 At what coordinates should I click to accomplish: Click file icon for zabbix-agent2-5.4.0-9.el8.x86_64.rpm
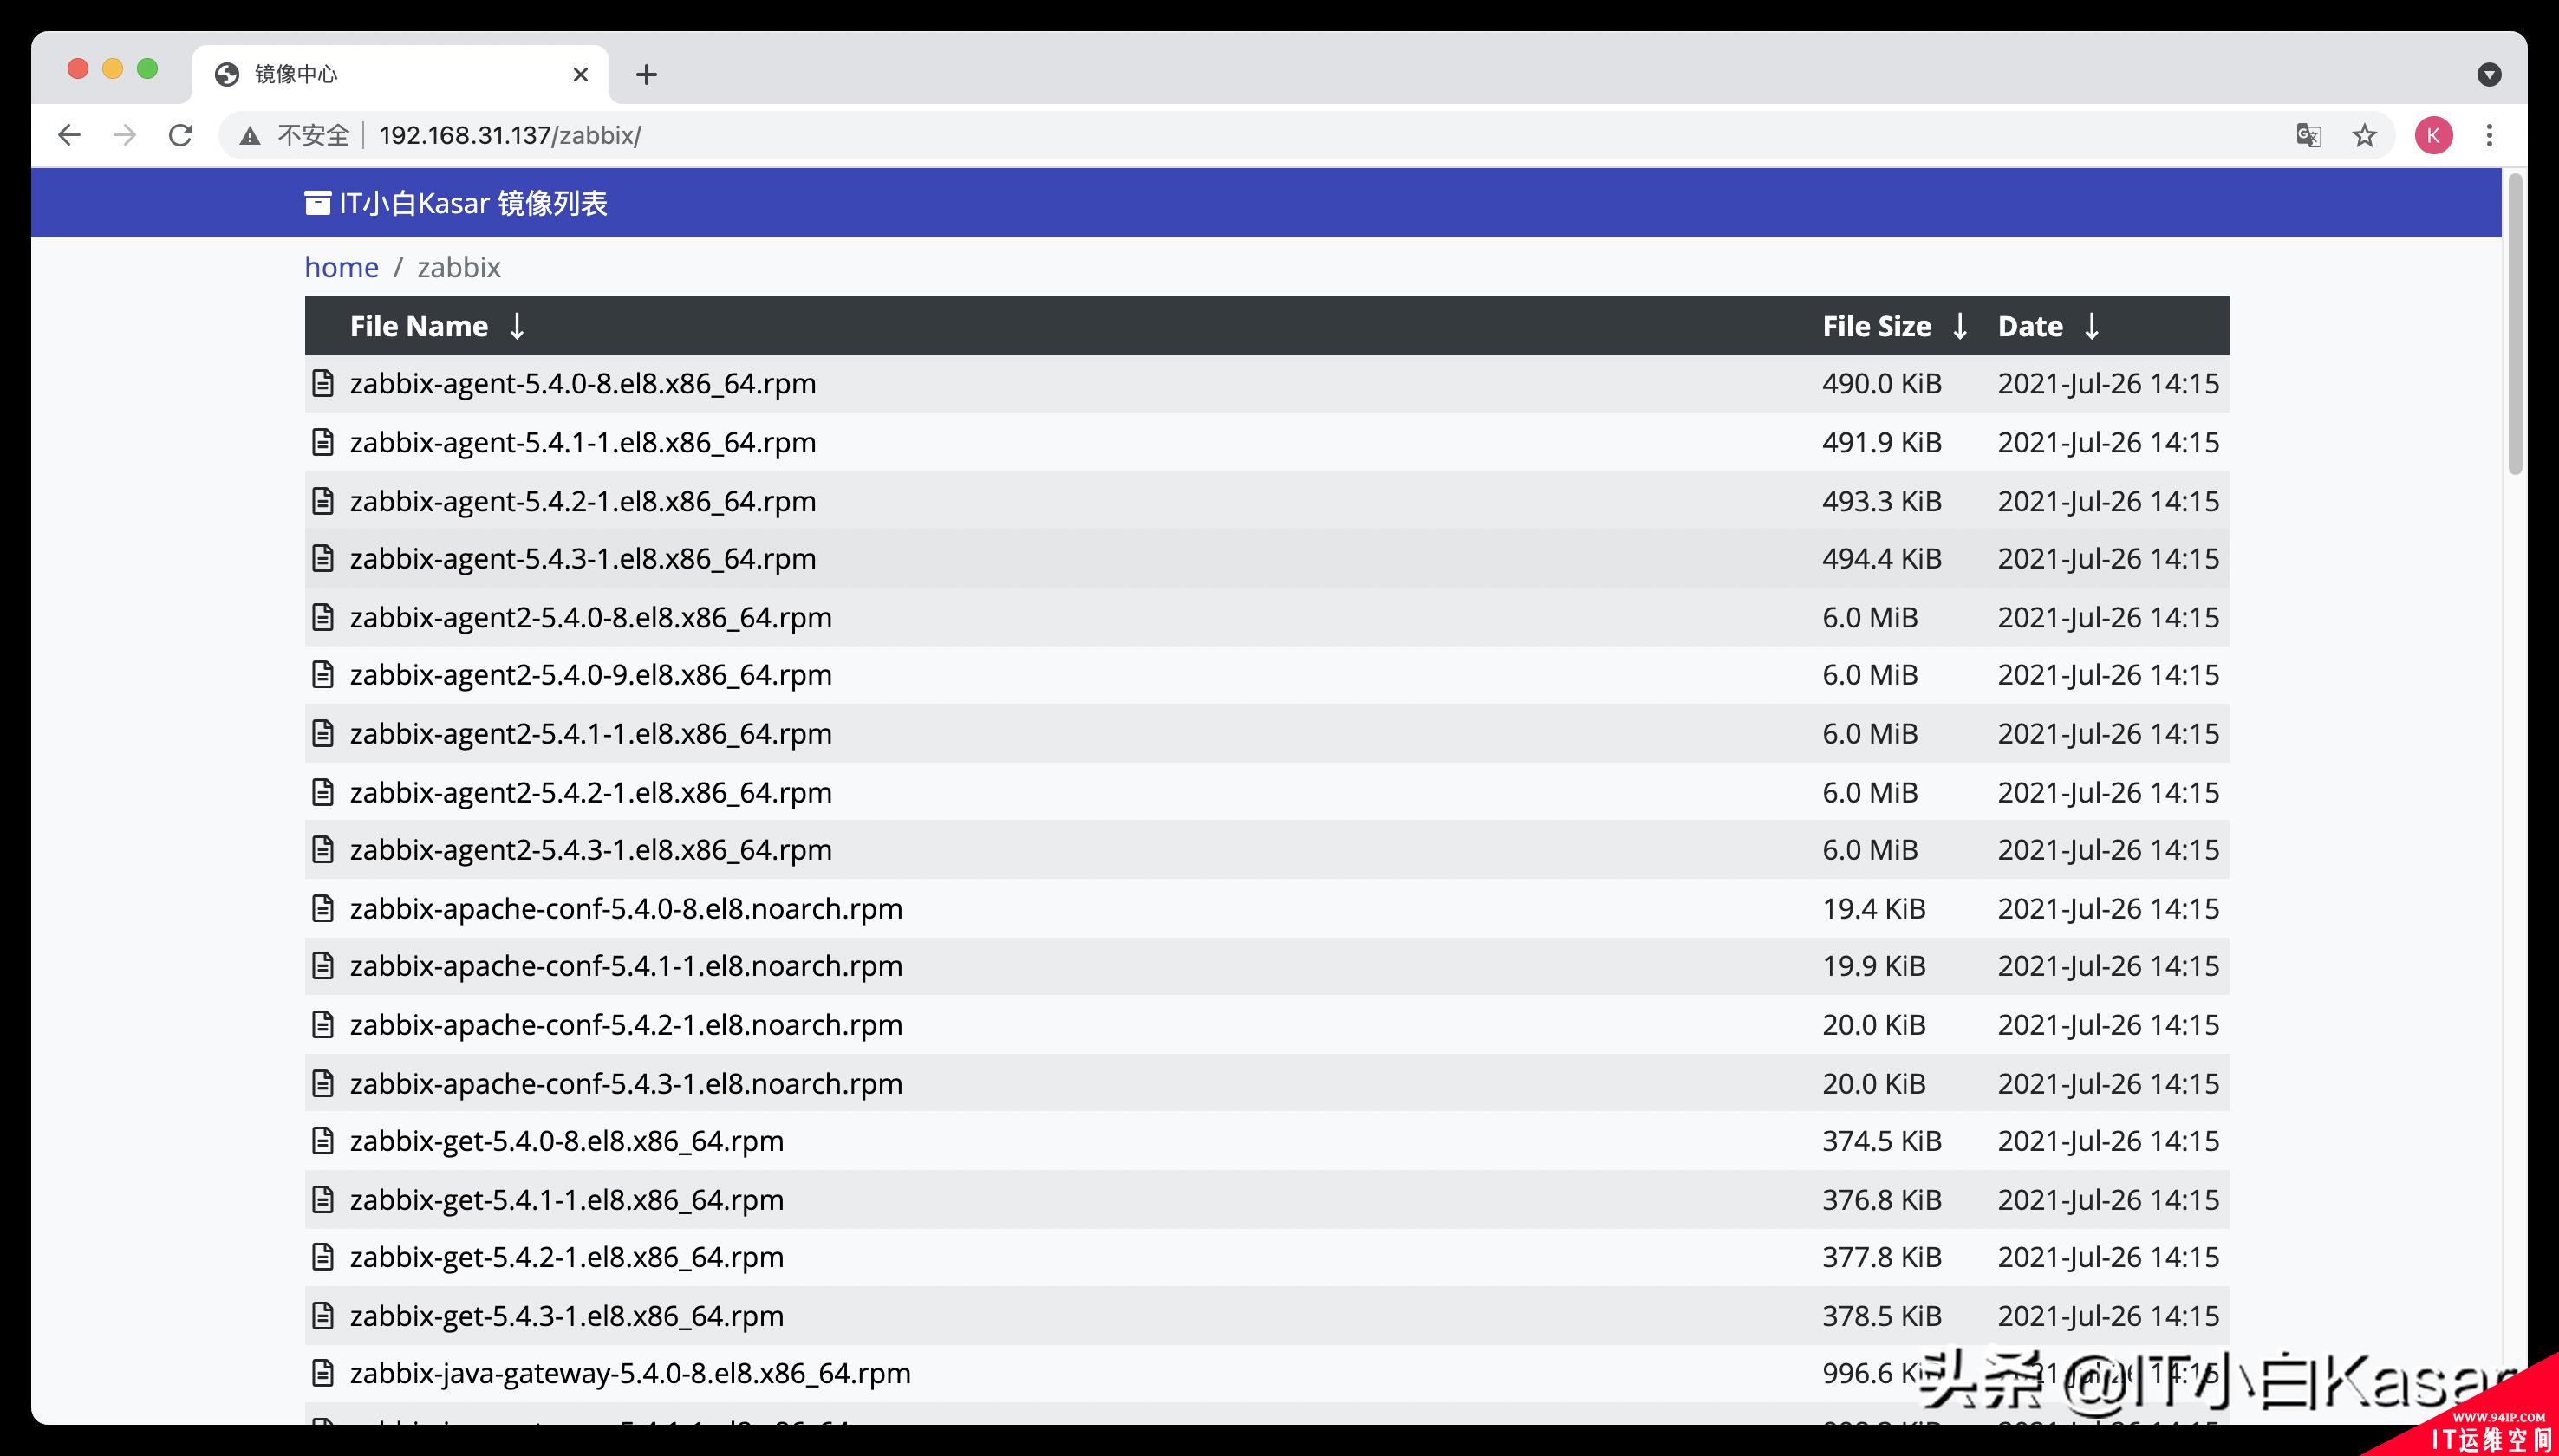tap(322, 675)
